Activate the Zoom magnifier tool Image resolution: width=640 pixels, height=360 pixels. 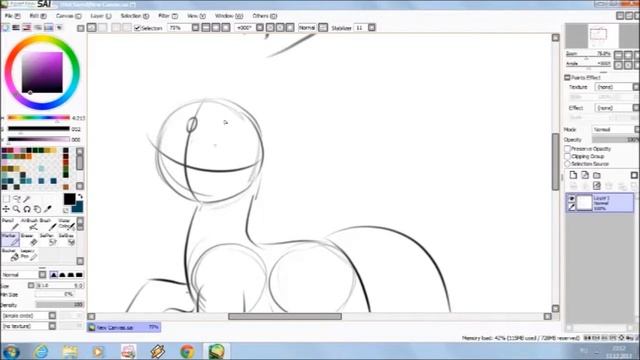pos(17,209)
